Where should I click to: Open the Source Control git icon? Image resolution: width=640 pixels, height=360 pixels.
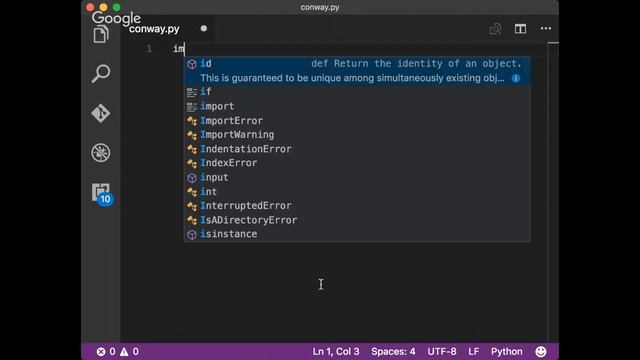coord(100,113)
